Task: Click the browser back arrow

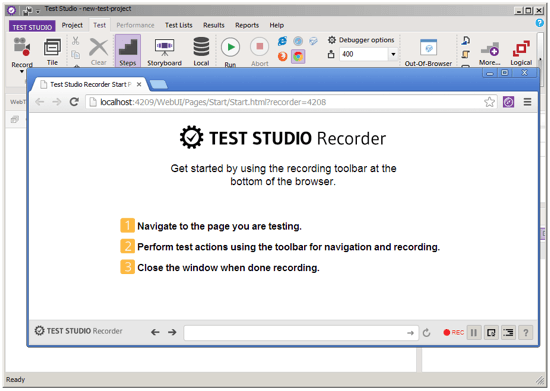Action: click(x=40, y=102)
